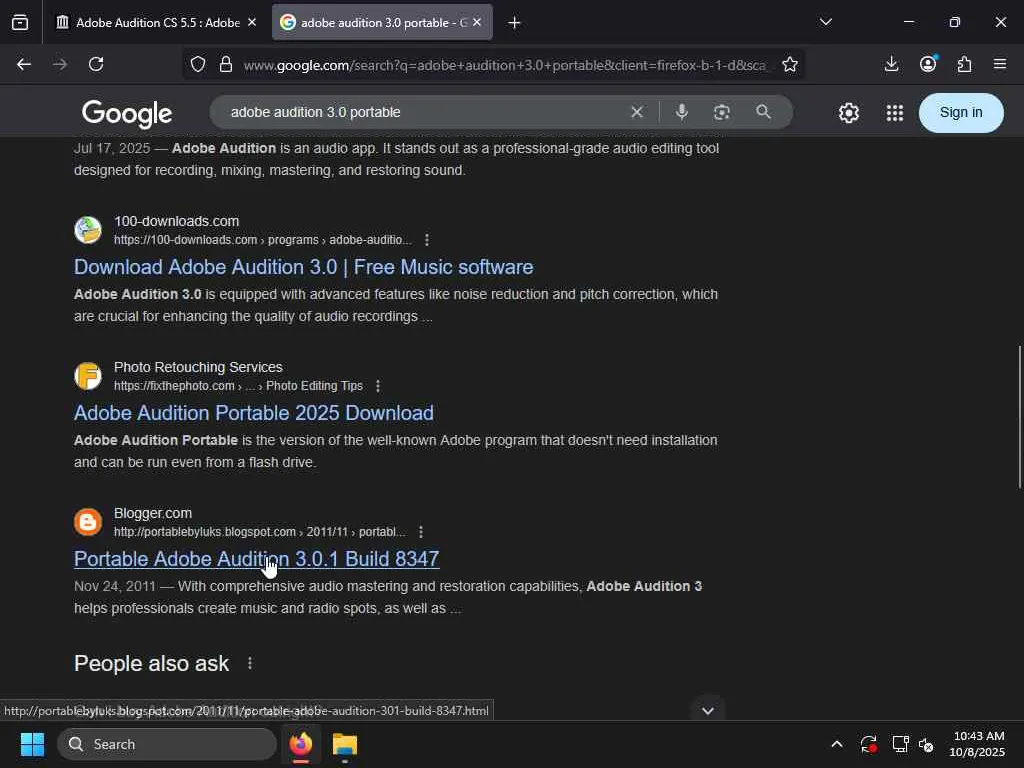1024x768 pixels.
Task: Click the portablebyluks.blogspot.com URL breadcrumb
Action: point(260,532)
